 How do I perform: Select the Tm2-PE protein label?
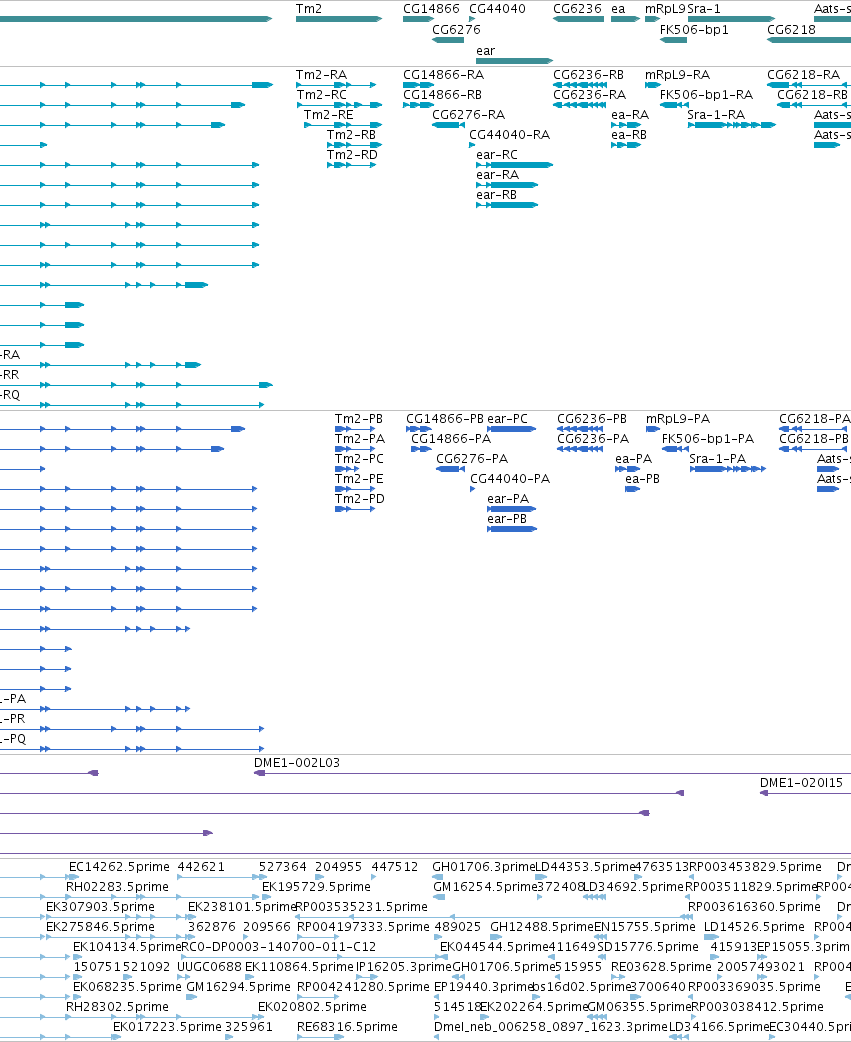click(359, 478)
